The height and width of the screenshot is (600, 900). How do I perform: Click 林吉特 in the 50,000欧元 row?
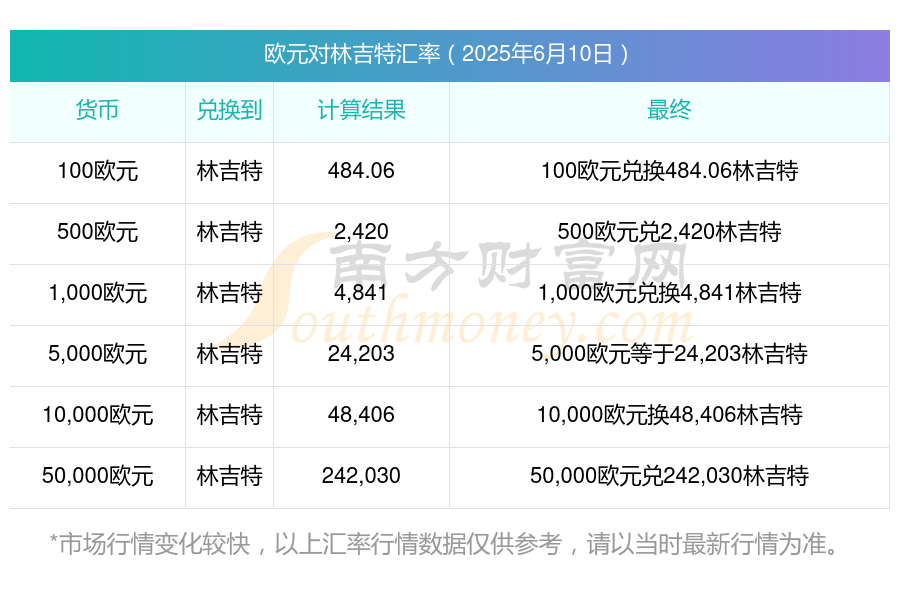[229, 476]
